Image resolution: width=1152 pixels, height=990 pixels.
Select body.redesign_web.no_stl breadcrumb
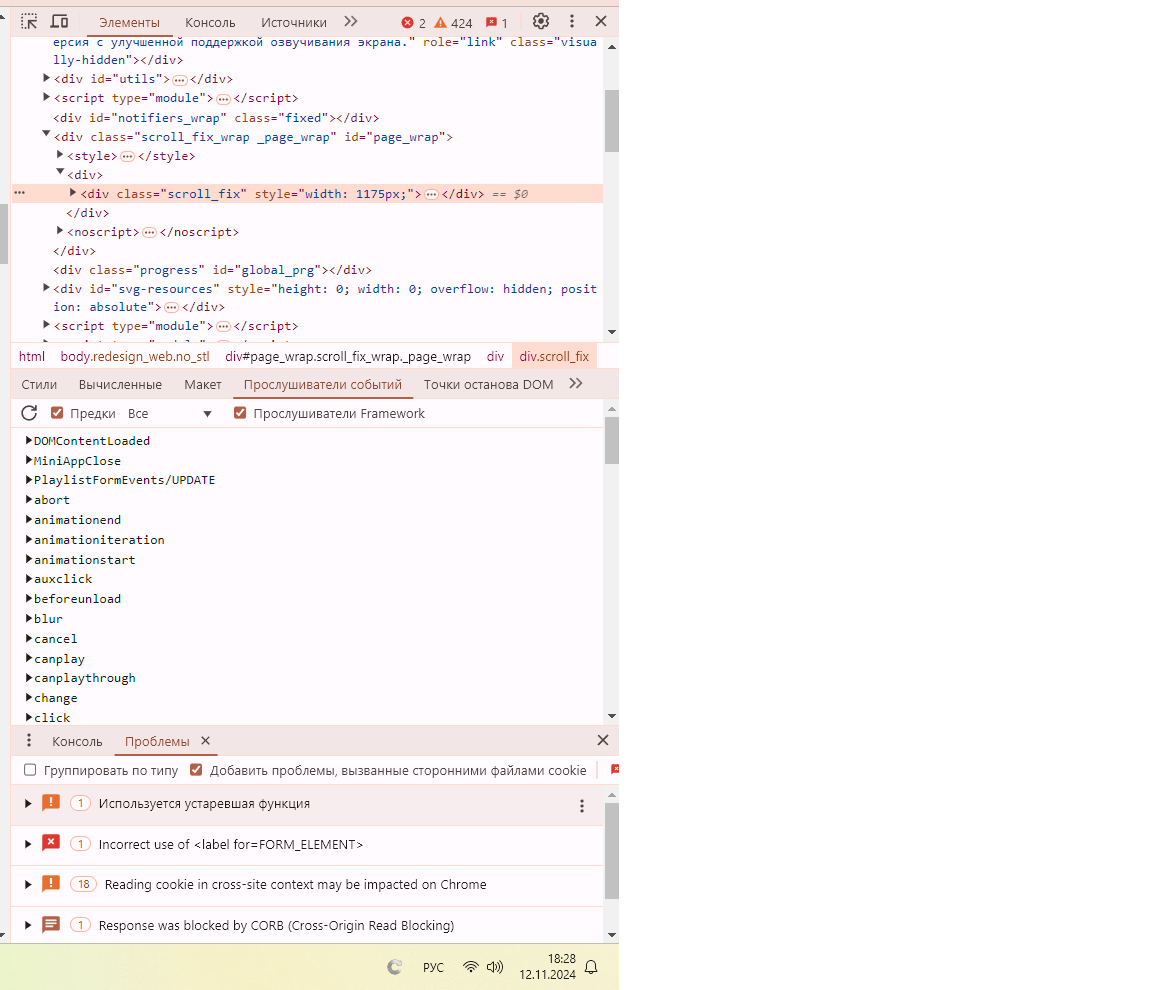135,356
